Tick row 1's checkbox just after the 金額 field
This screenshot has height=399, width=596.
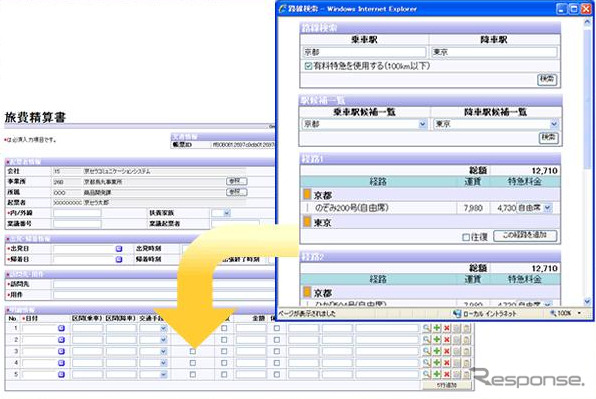click(x=277, y=328)
